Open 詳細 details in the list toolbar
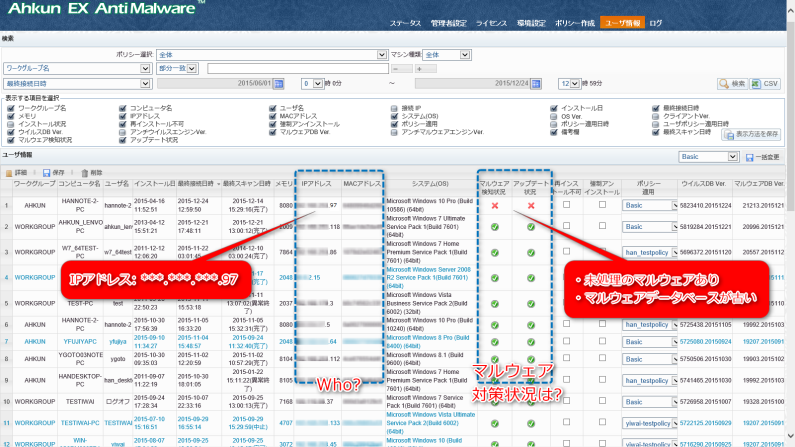Viewport: 795px width, 447px height. point(16,173)
